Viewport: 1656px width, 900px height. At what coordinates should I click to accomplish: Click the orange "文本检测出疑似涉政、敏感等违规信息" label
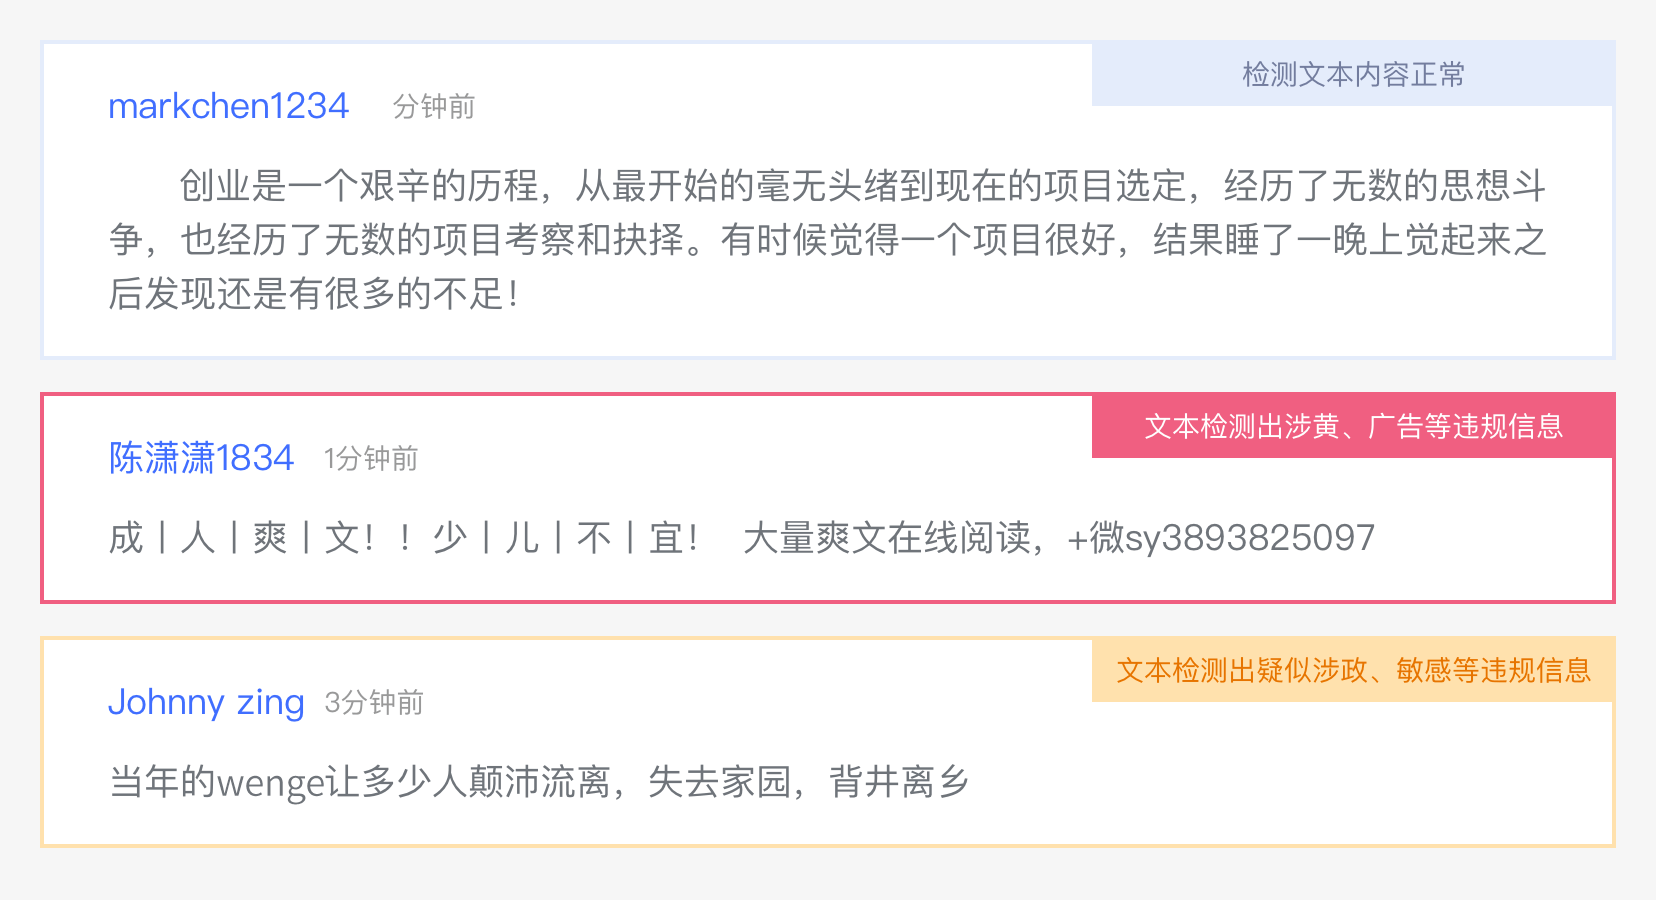1353,670
